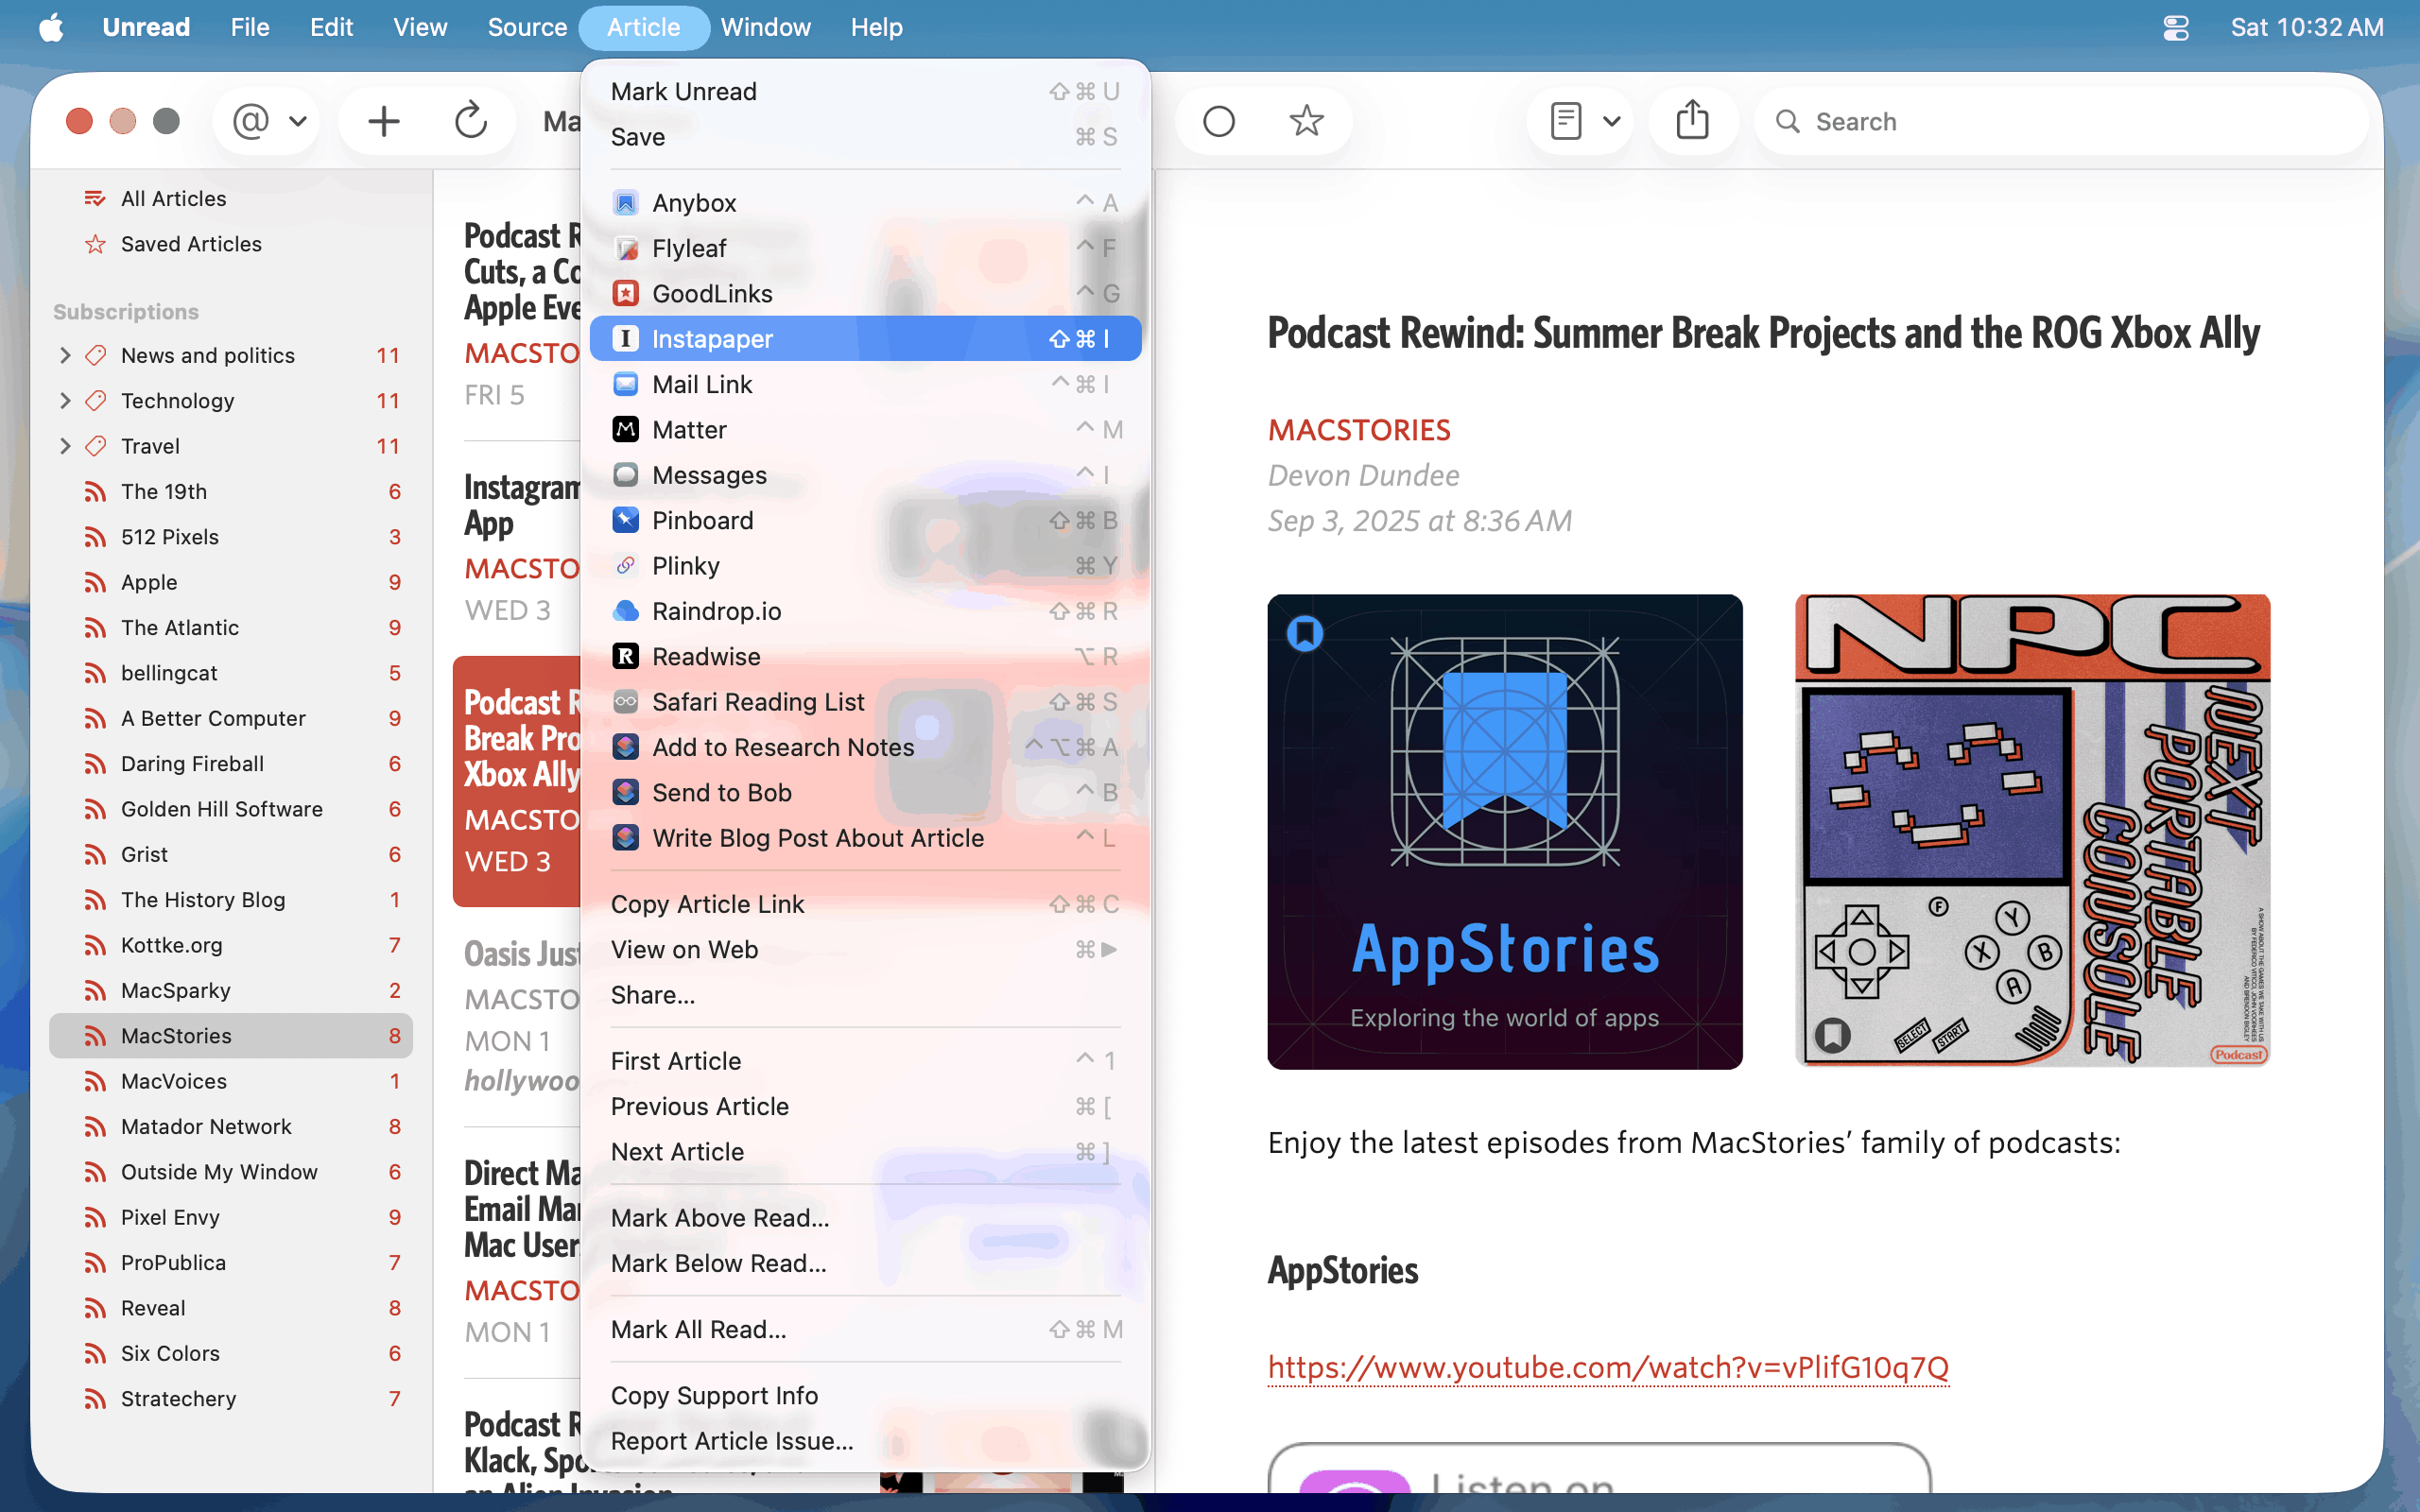Toggle the read/unread circle button

[x=1218, y=121]
